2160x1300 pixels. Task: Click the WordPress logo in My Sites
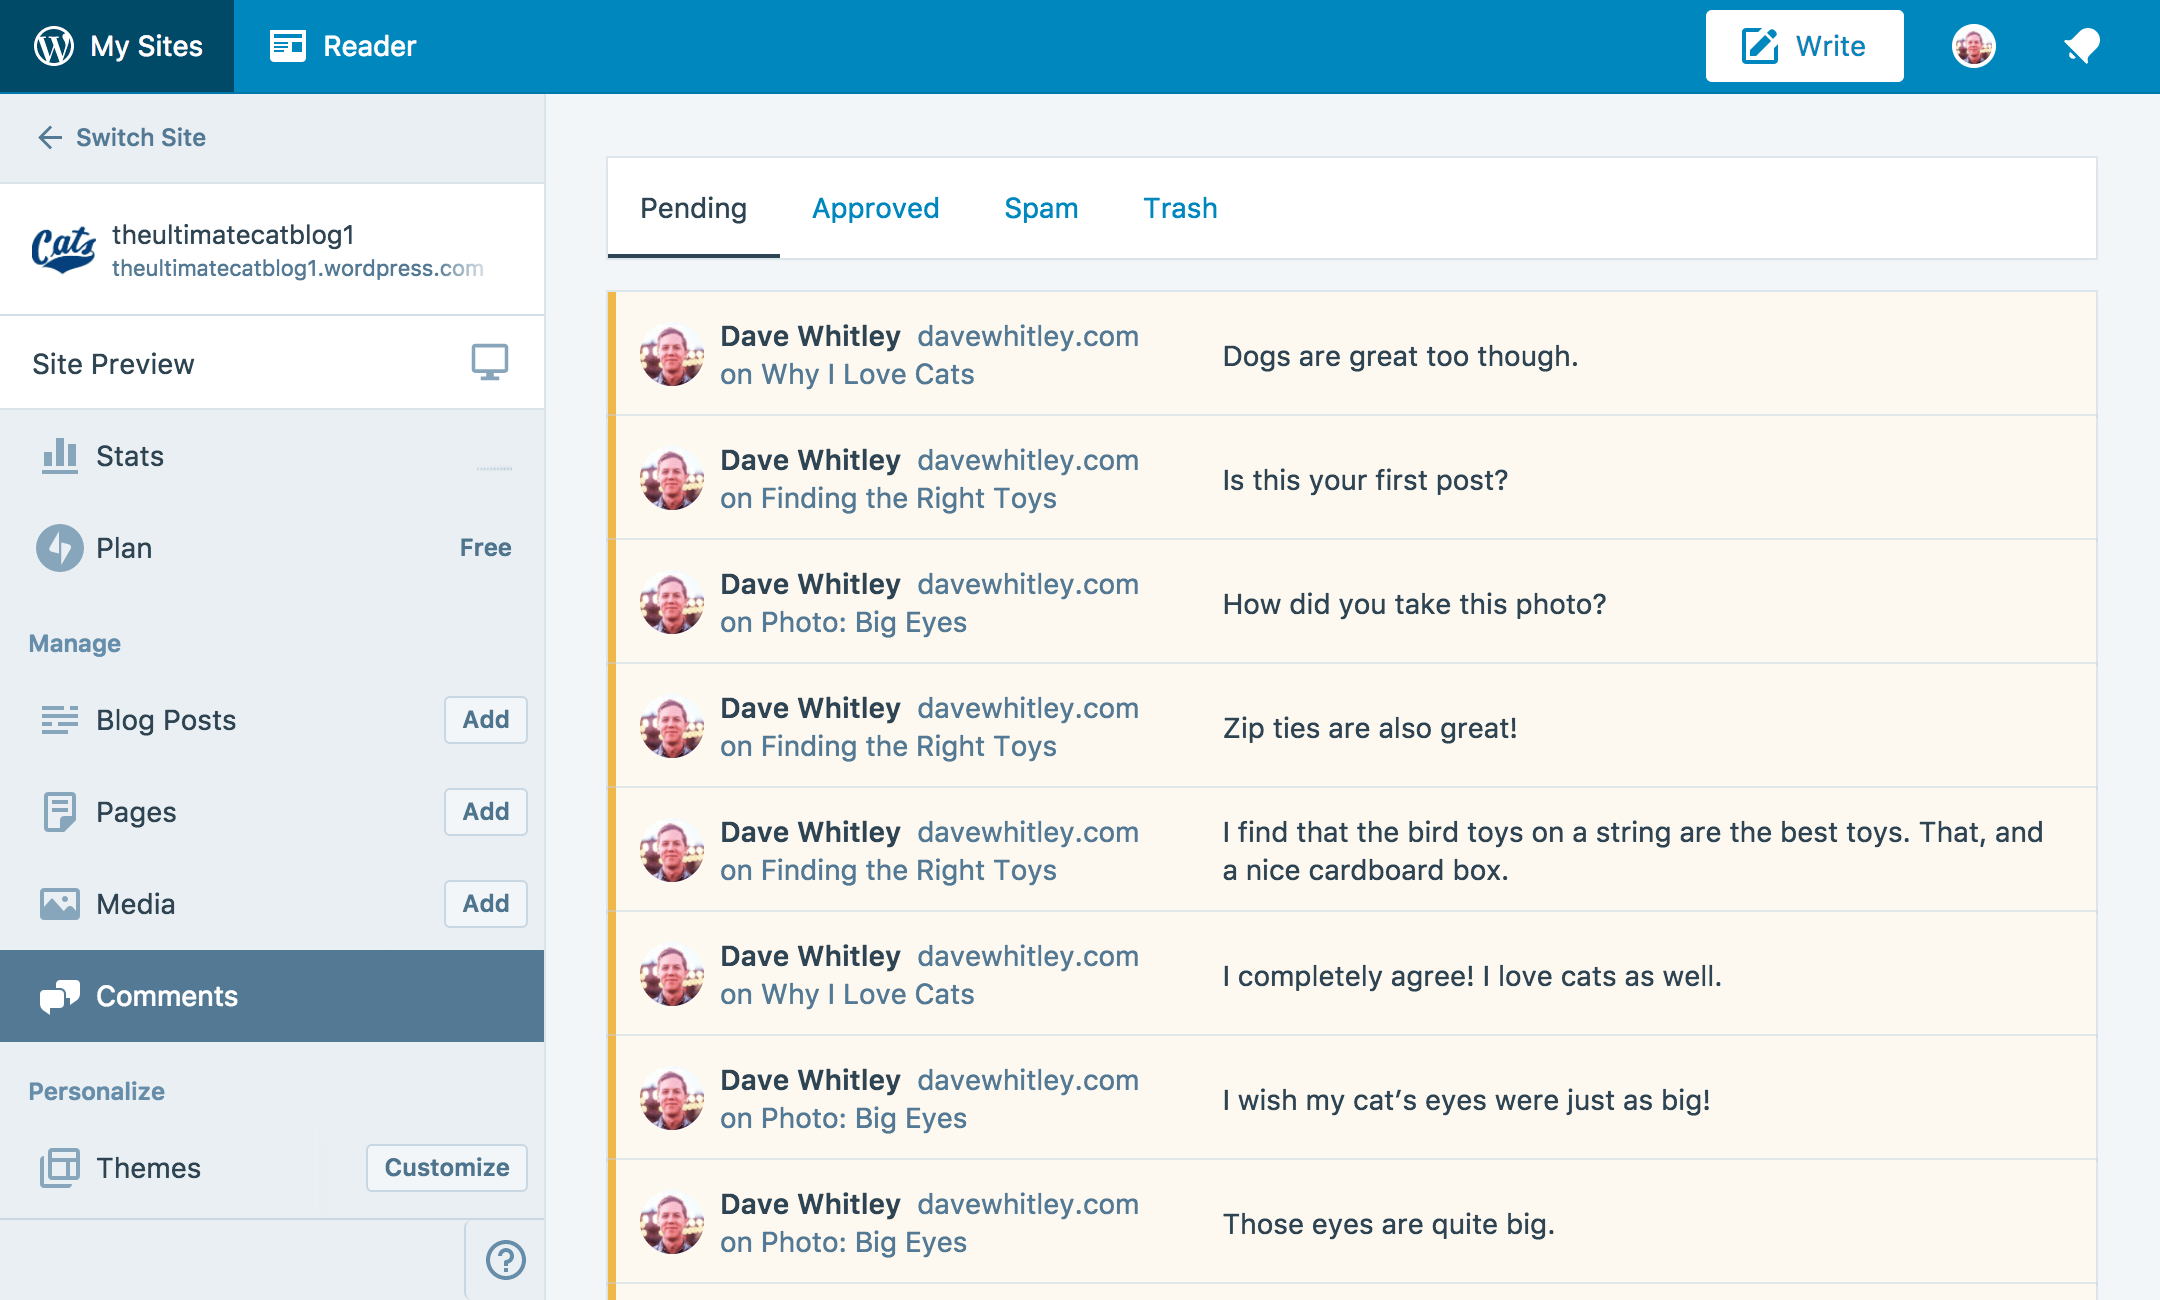(54, 46)
